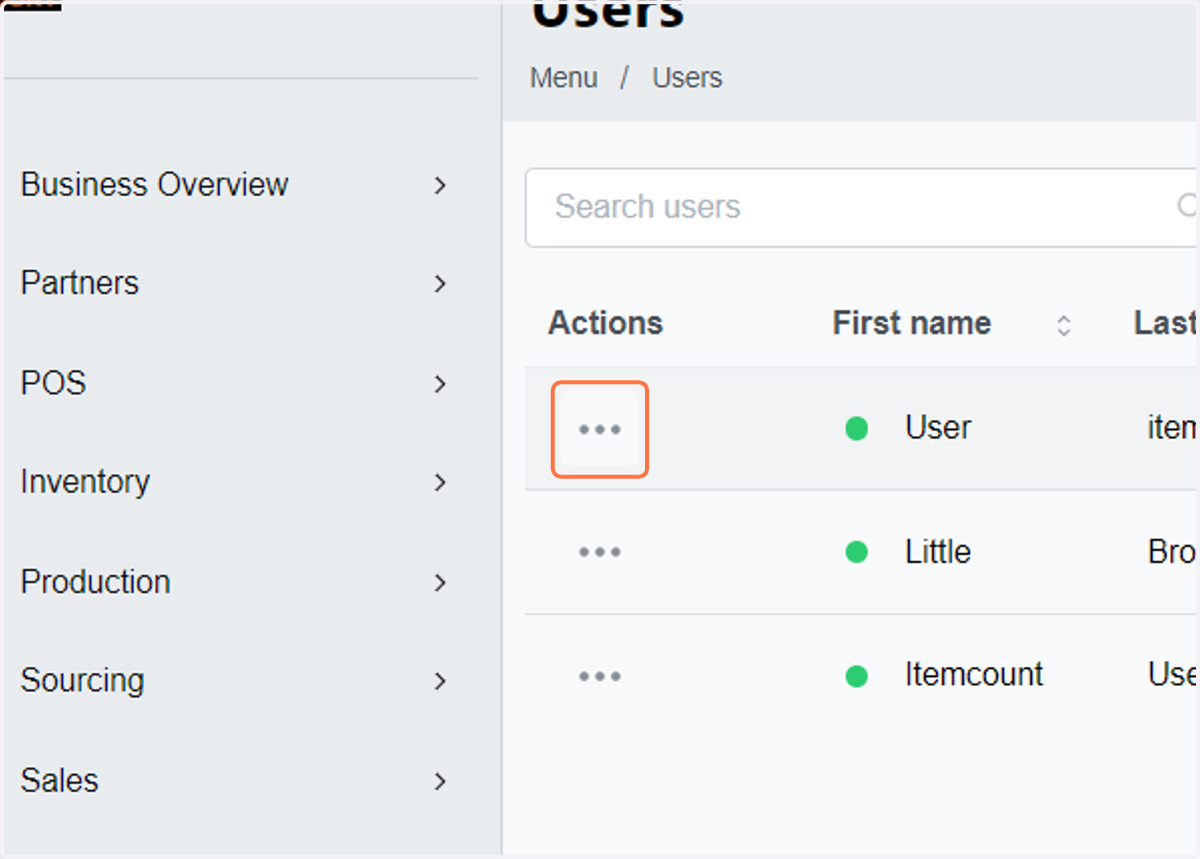
Task: Open Business Overview menu item
Action: [154, 184]
